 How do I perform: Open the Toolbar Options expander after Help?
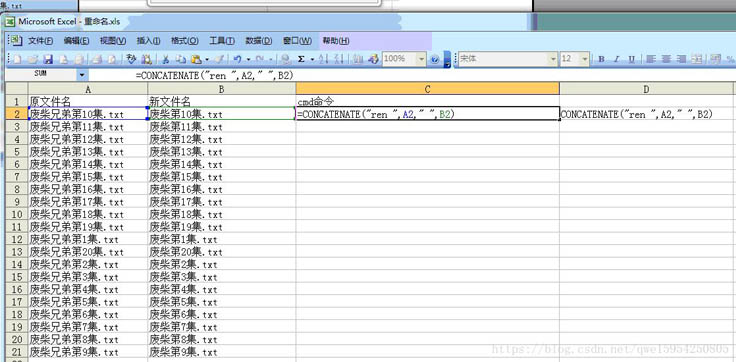click(447, 59)
